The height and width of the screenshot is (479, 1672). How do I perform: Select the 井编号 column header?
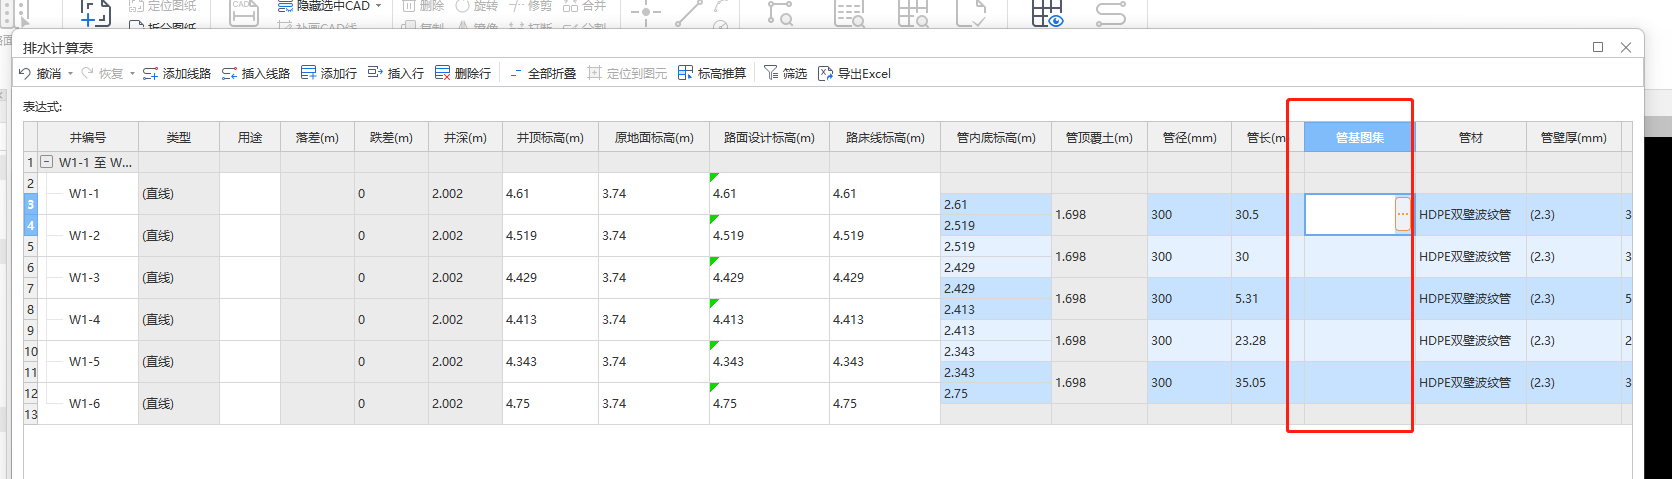(88, 137)
